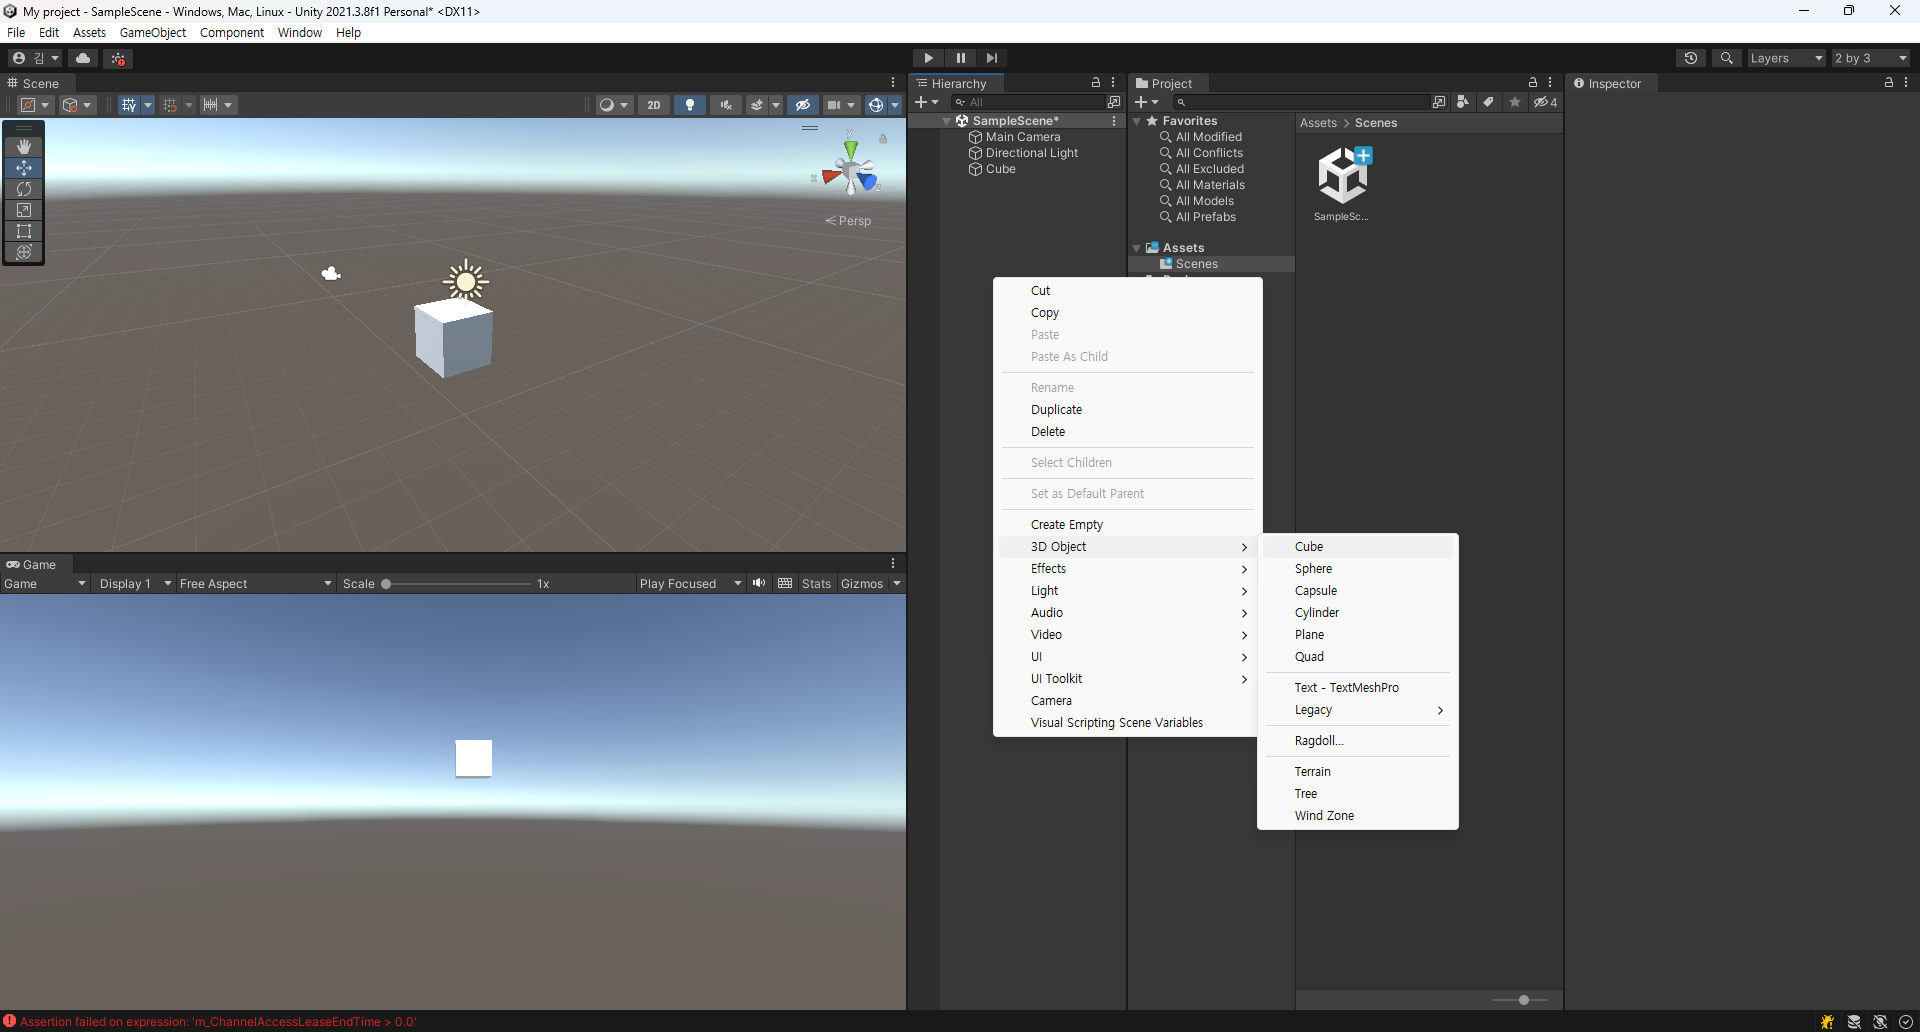Open Layers dropdown
This screenshot has width=1920, height=1032.
[1786, 58]
